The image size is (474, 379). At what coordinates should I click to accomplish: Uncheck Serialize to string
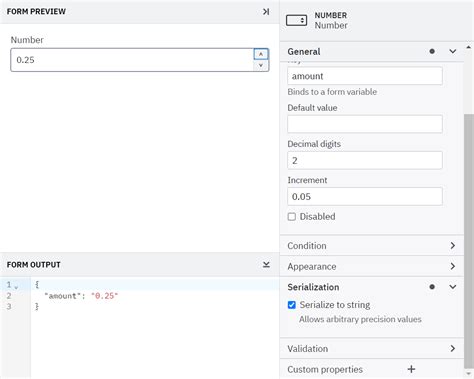coord(292,305)
